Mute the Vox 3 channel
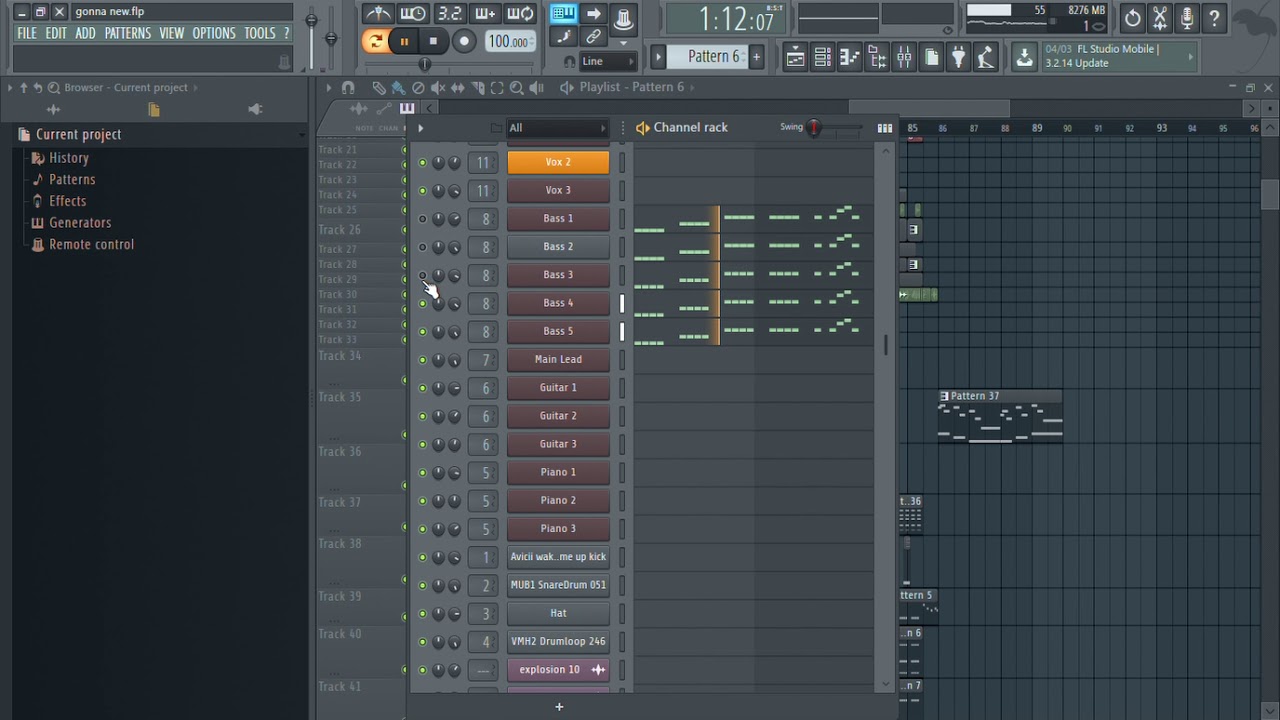 click(422, 191)
